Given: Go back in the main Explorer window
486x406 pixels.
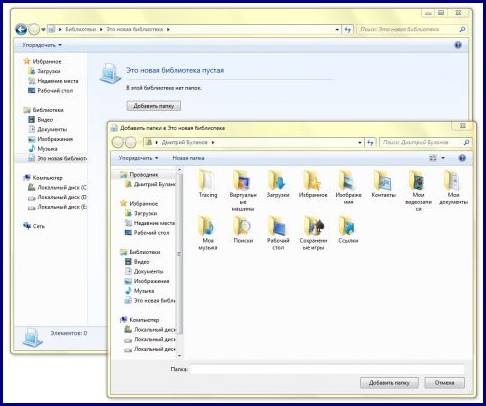Looking at the screenshot, I should [x=21, y=29].
